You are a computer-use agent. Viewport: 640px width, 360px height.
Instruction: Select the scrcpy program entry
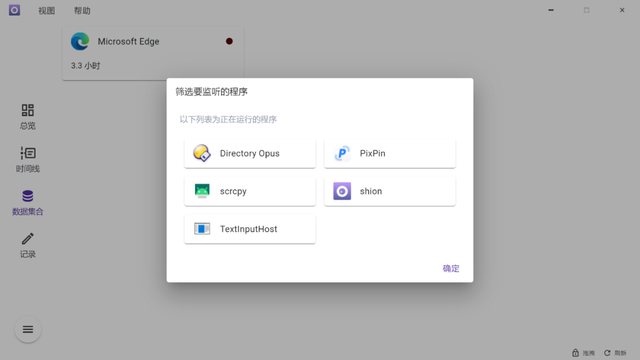249,191
